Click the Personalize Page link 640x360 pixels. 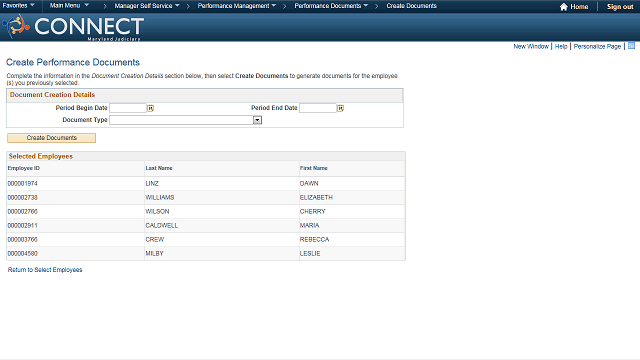point(597,47)
